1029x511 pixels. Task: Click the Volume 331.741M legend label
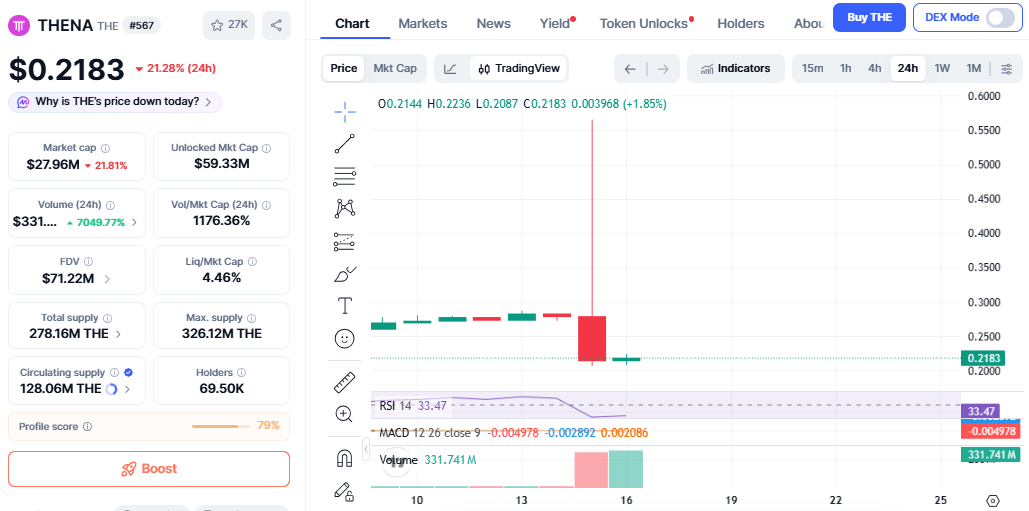[x=428, y=460]
